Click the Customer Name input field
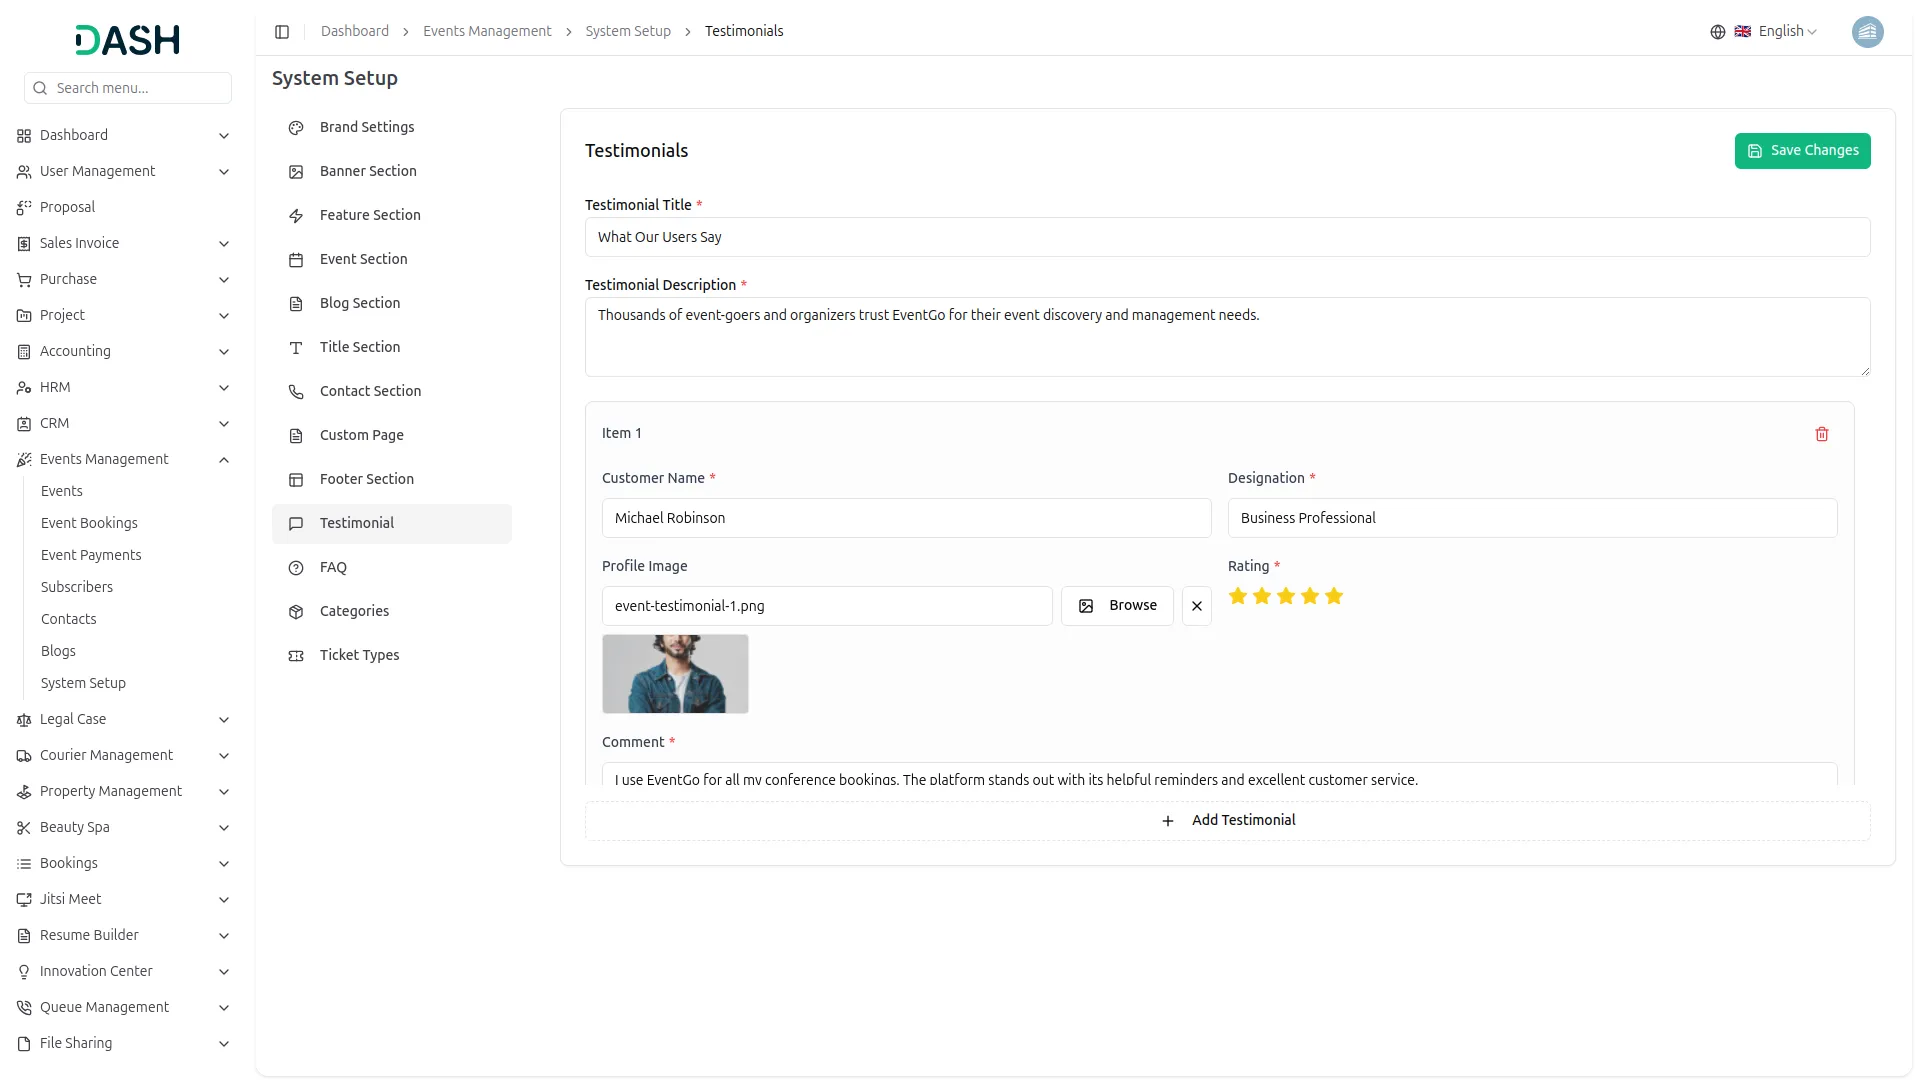 [x=905, y=518]
